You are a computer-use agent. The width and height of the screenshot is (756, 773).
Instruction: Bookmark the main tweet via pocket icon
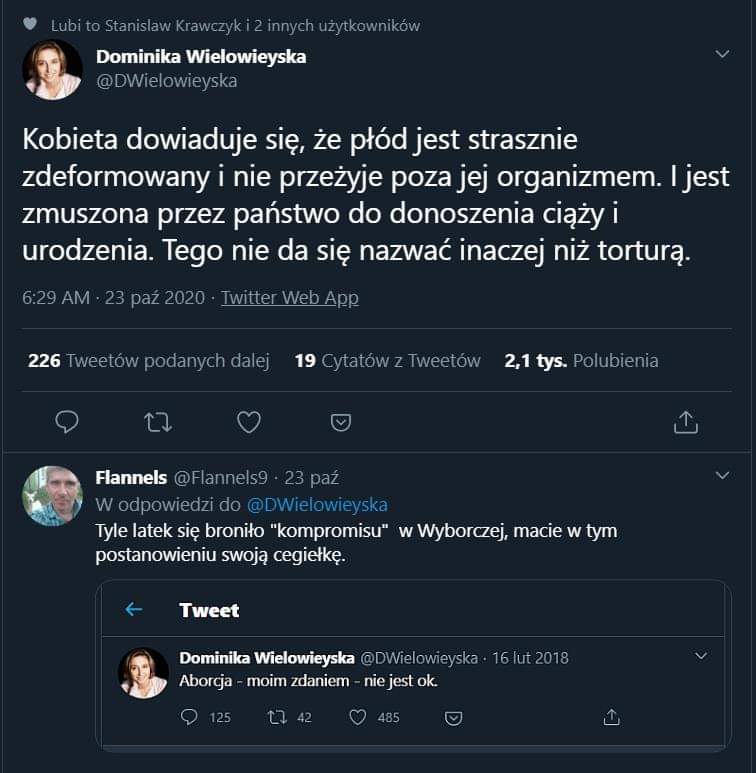click(341, 422)
